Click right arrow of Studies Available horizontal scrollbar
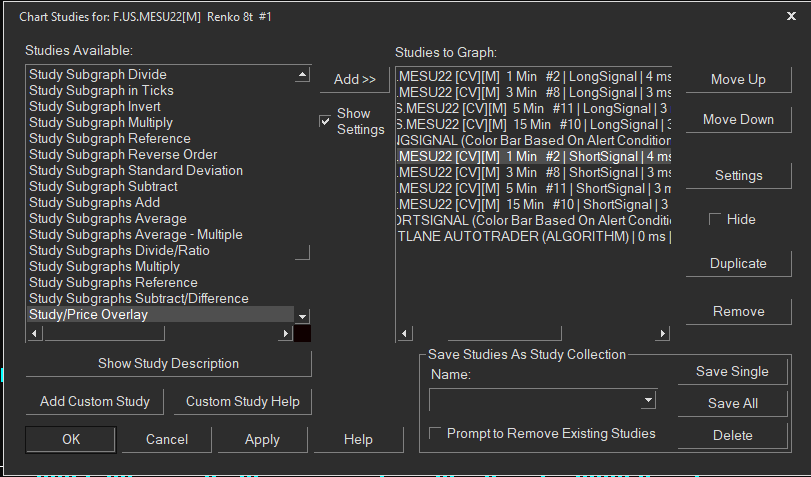The width and height of the screenshot is (811, 477). coord(286,334)
